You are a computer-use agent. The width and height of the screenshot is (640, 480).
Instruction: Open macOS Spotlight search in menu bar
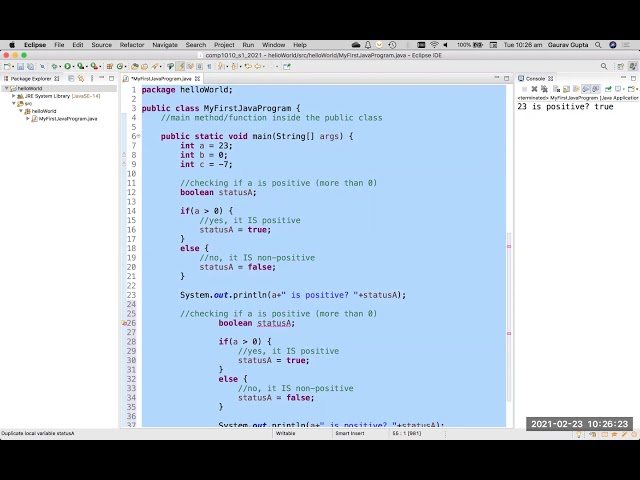(598, 45)
